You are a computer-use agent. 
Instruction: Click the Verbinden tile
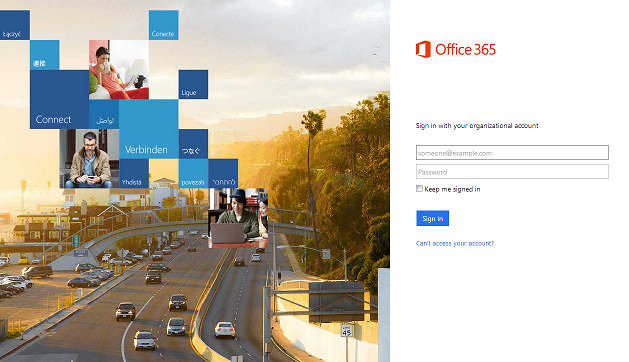(149, 129)
